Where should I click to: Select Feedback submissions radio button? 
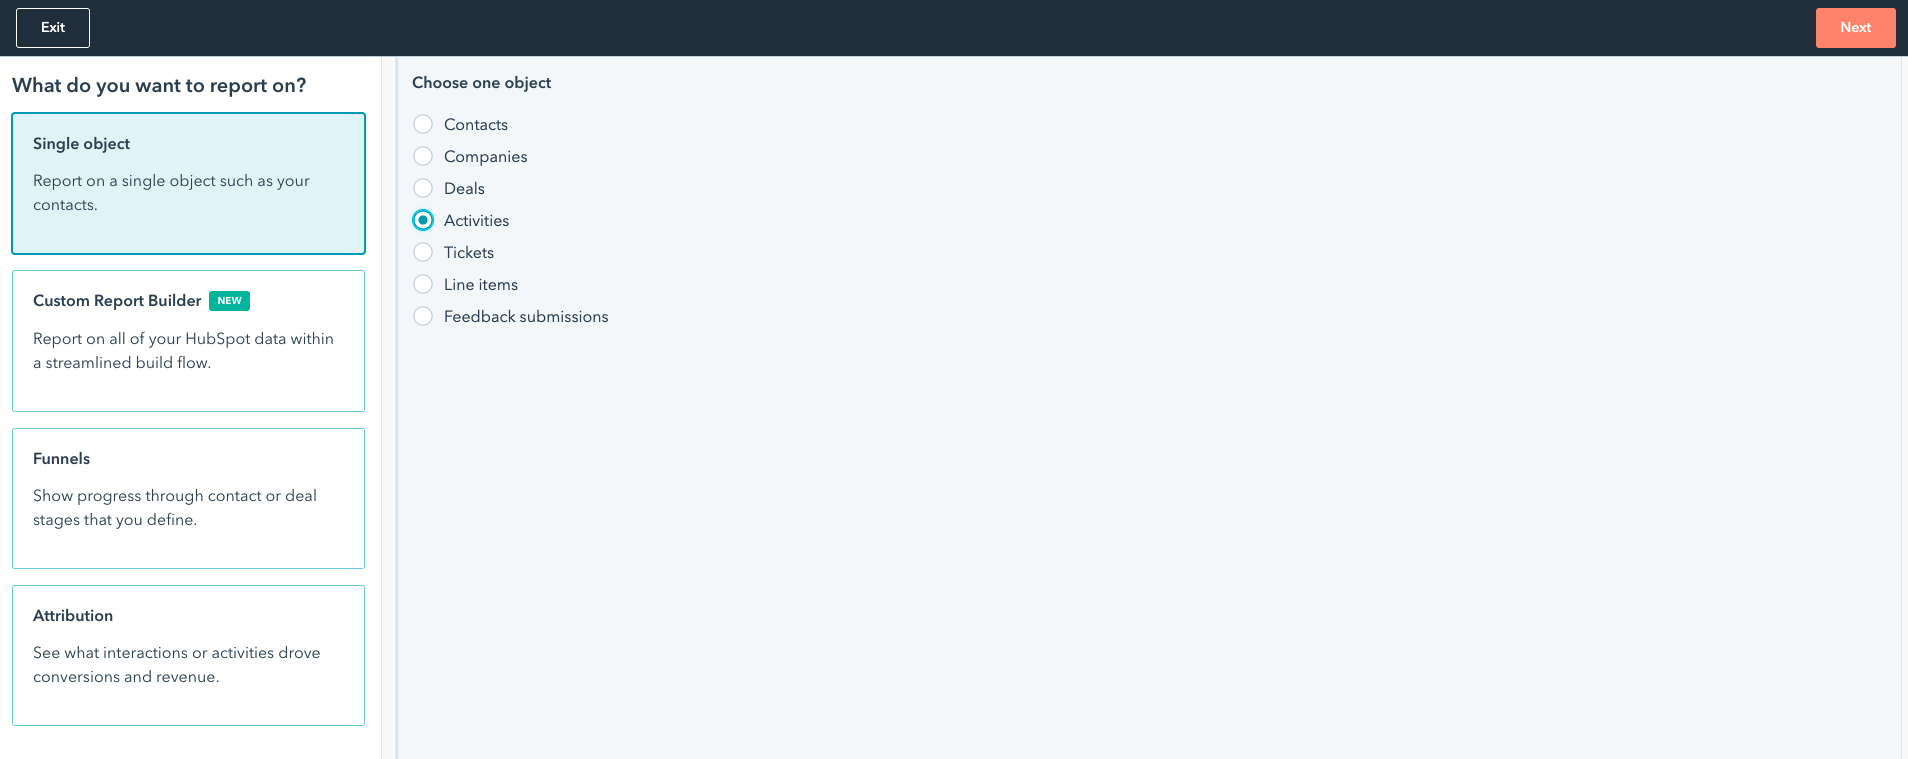coord(423,316)
